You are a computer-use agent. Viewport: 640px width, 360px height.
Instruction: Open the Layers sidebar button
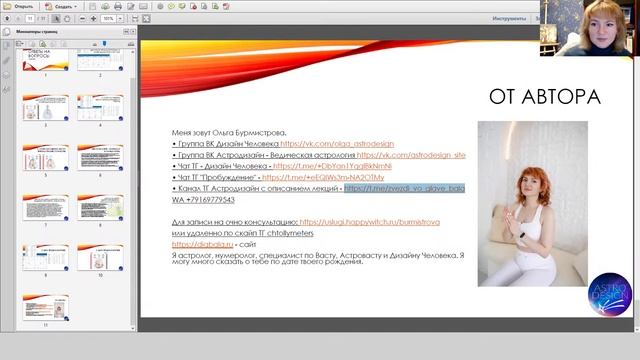coord(6,75)
